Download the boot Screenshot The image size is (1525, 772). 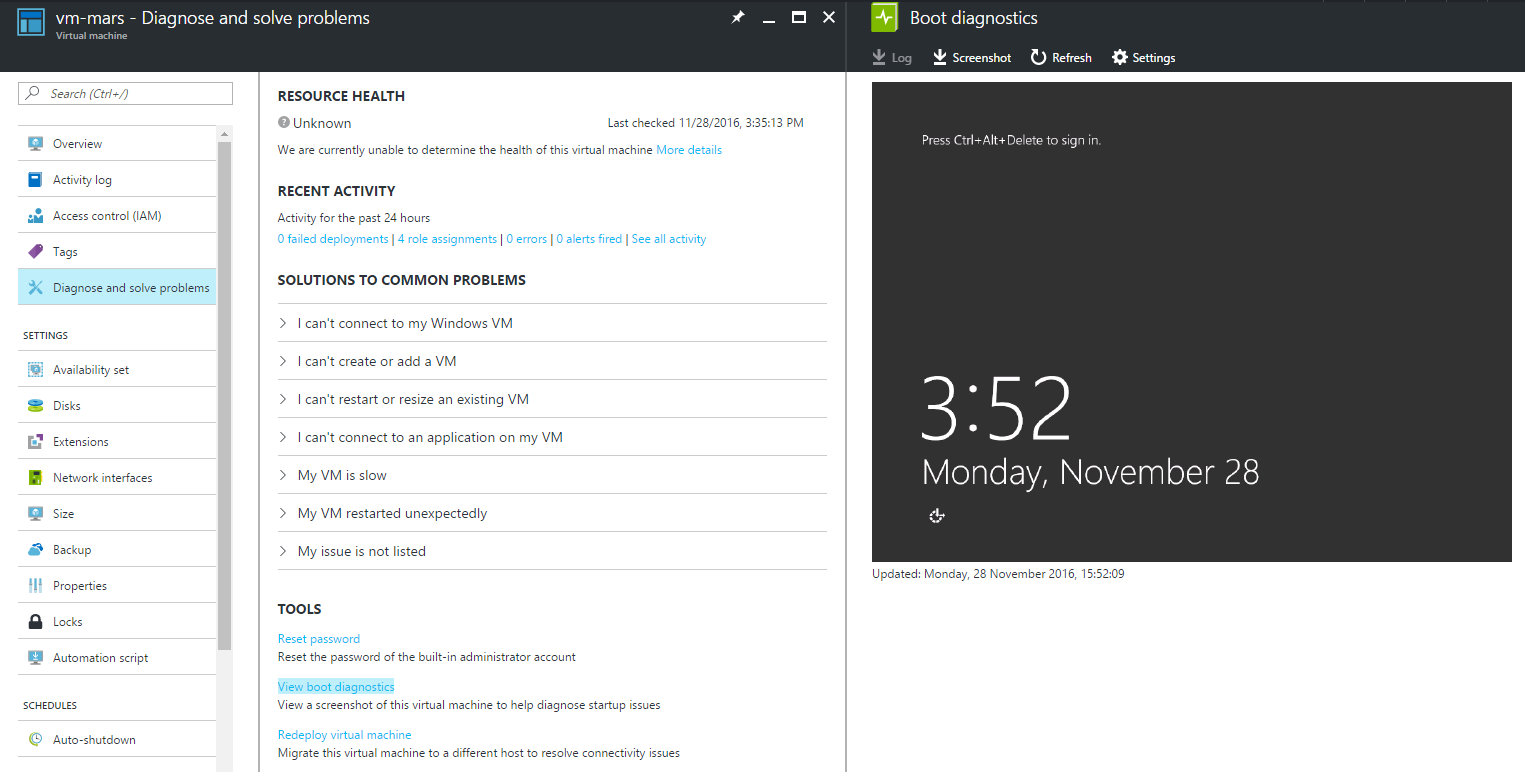coord(972,57)
